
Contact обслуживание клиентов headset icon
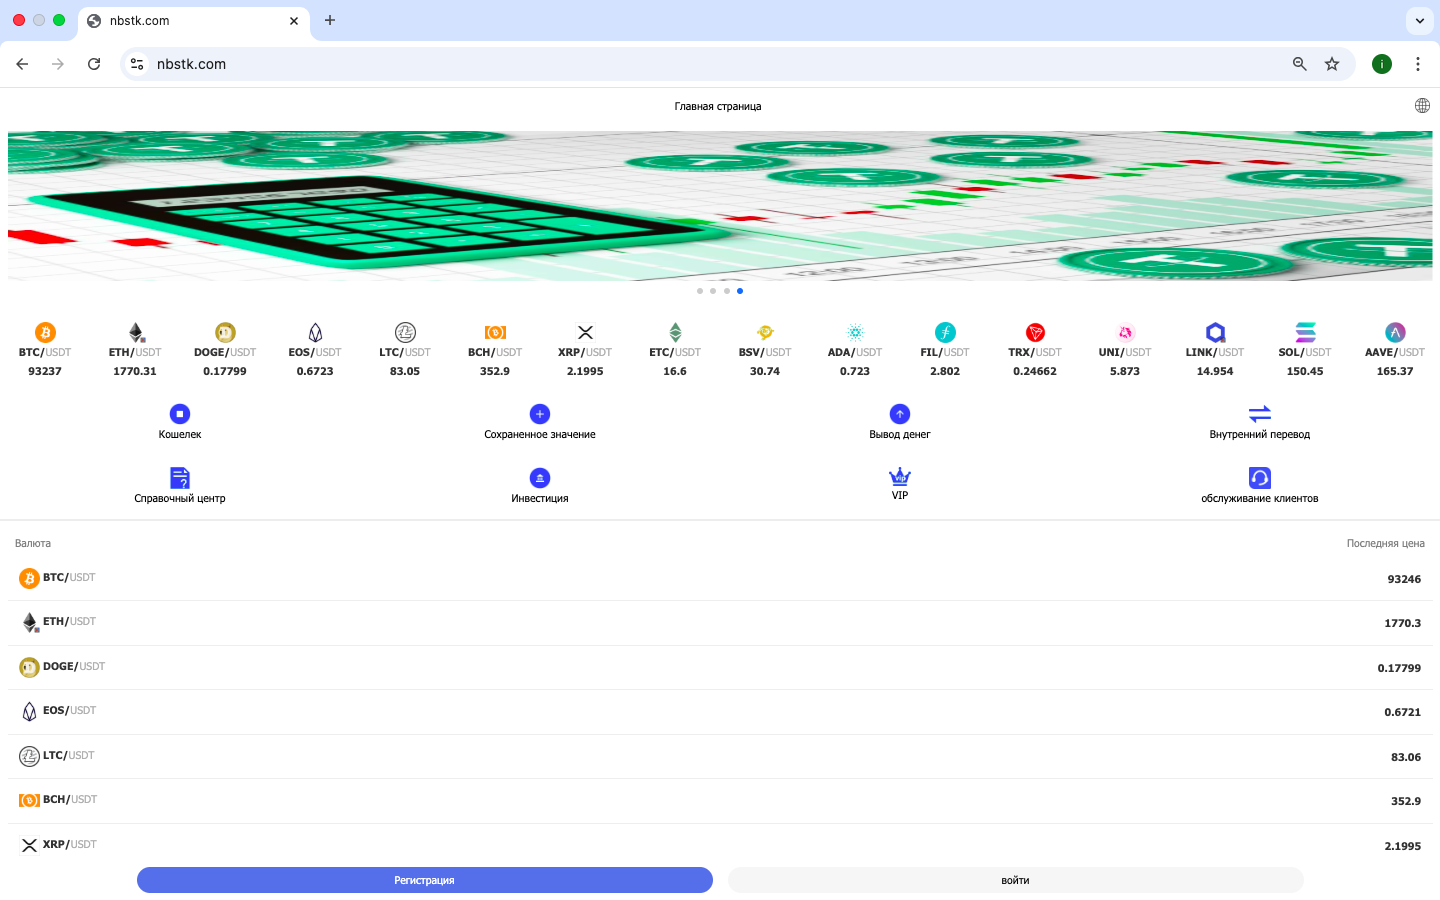pyautogui.click(x=1260, y=478)
